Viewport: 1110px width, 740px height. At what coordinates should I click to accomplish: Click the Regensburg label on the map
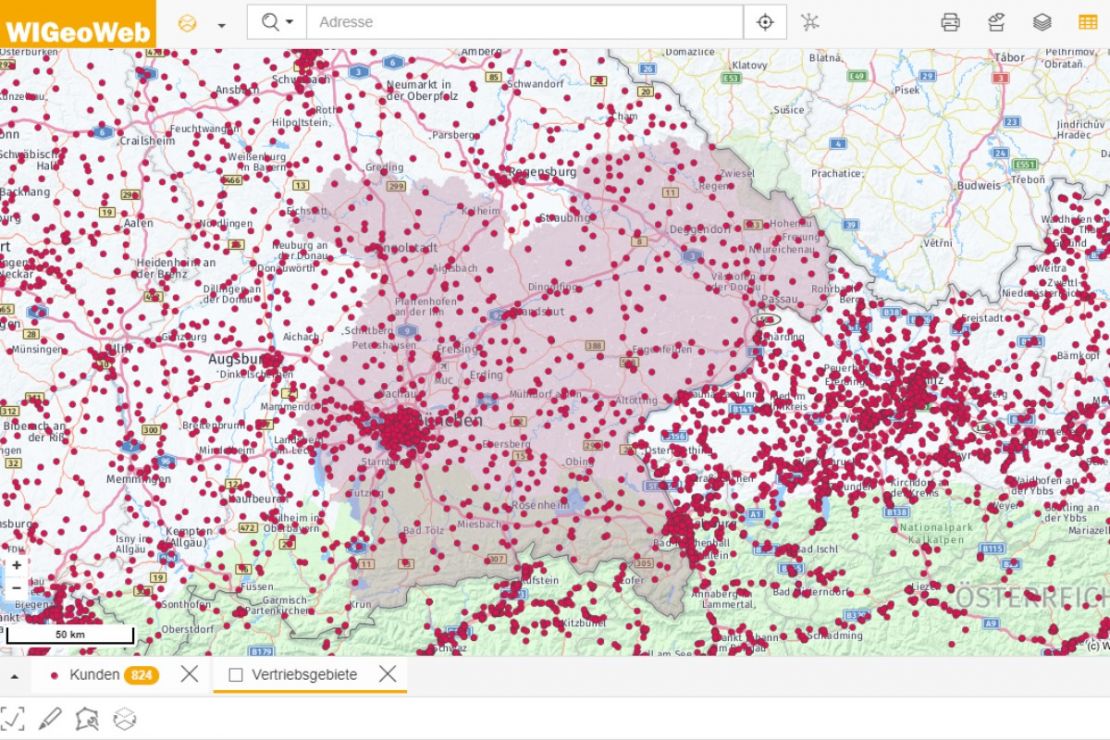pos(542,172)
